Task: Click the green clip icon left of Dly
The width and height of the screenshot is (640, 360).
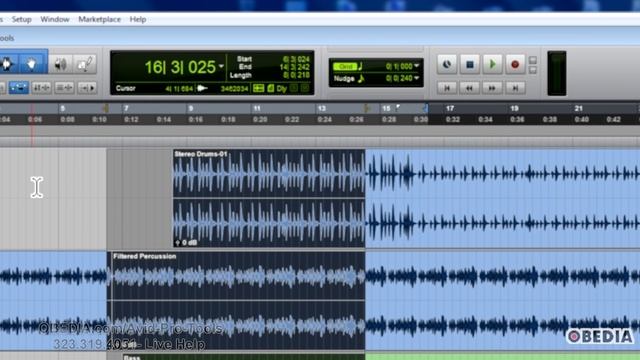Action: click(x=271, y=88)
